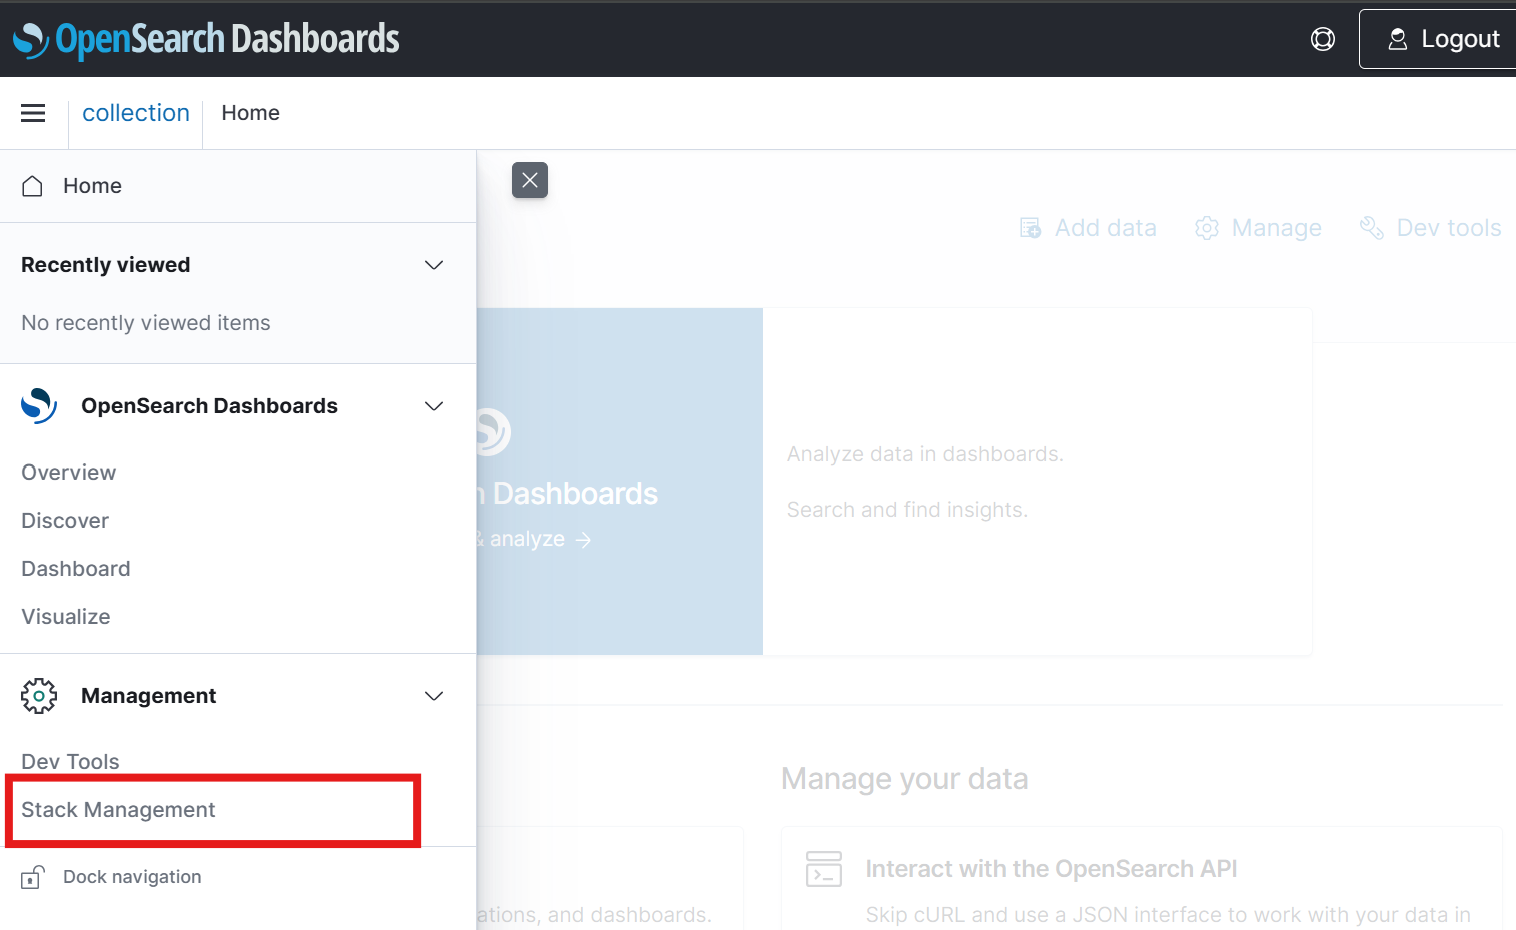Select the Home breadcrumb

point(250,113)
